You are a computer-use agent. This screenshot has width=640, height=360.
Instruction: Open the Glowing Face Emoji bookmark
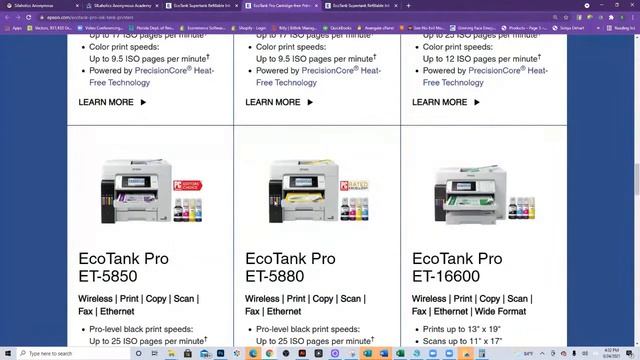tap(472, 28)
